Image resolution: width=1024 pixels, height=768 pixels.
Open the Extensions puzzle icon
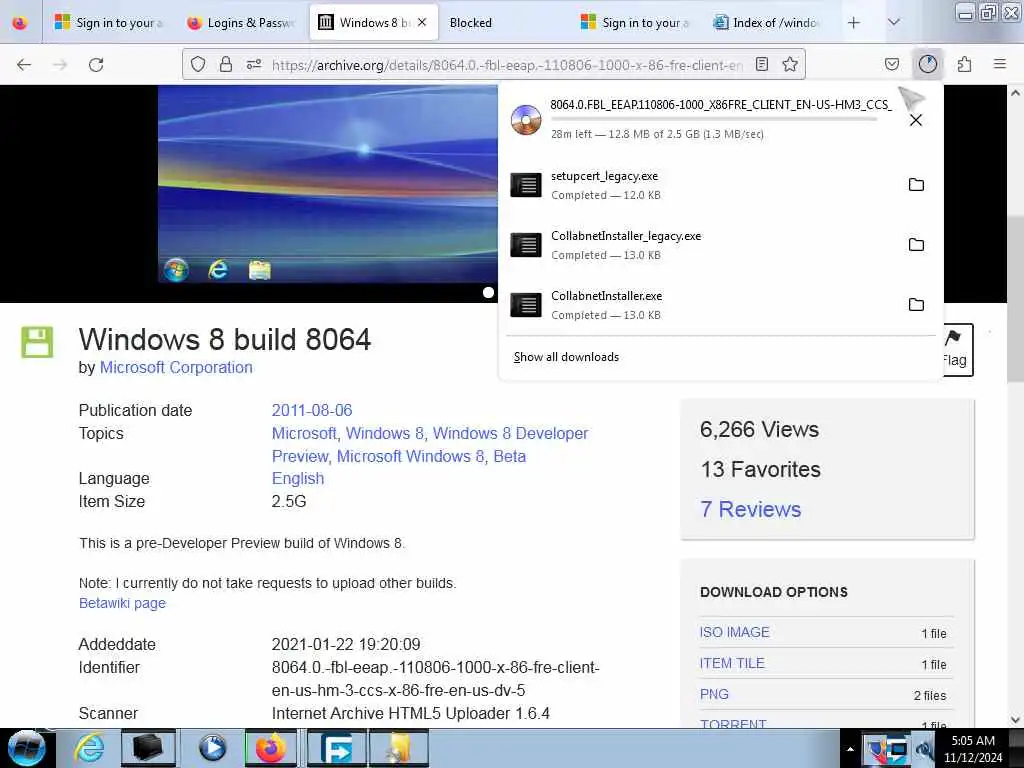[x=964, y=64]
